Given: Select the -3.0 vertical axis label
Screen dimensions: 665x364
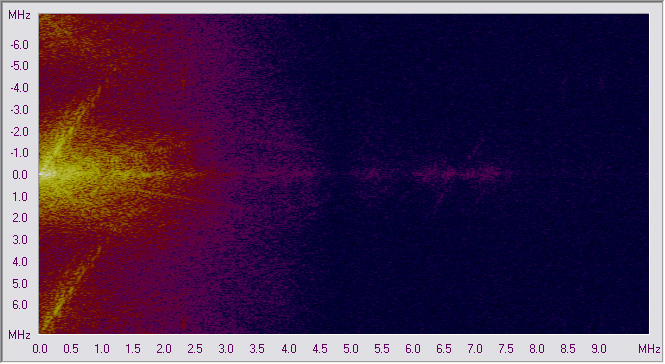Looking at the screenshot, I should [x=20, y=109].
